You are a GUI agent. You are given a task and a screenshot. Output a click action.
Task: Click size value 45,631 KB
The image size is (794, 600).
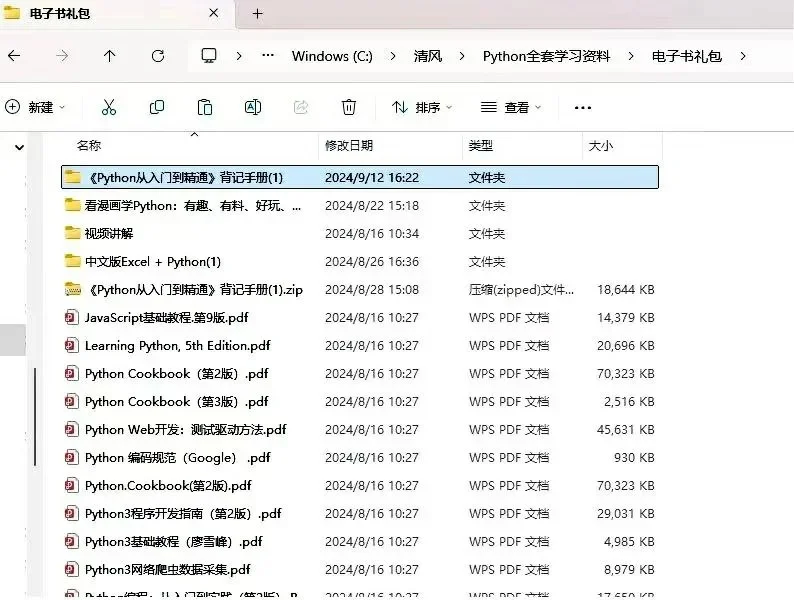(626, 430)
